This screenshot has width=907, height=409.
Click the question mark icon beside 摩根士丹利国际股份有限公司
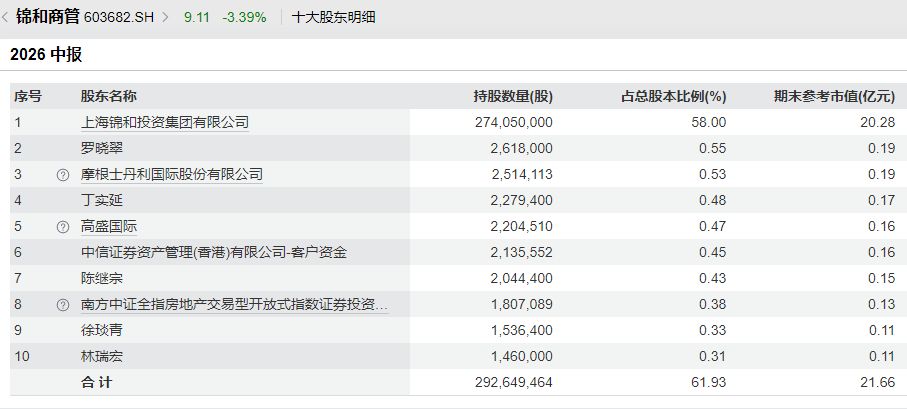click(x=62, y=175)
